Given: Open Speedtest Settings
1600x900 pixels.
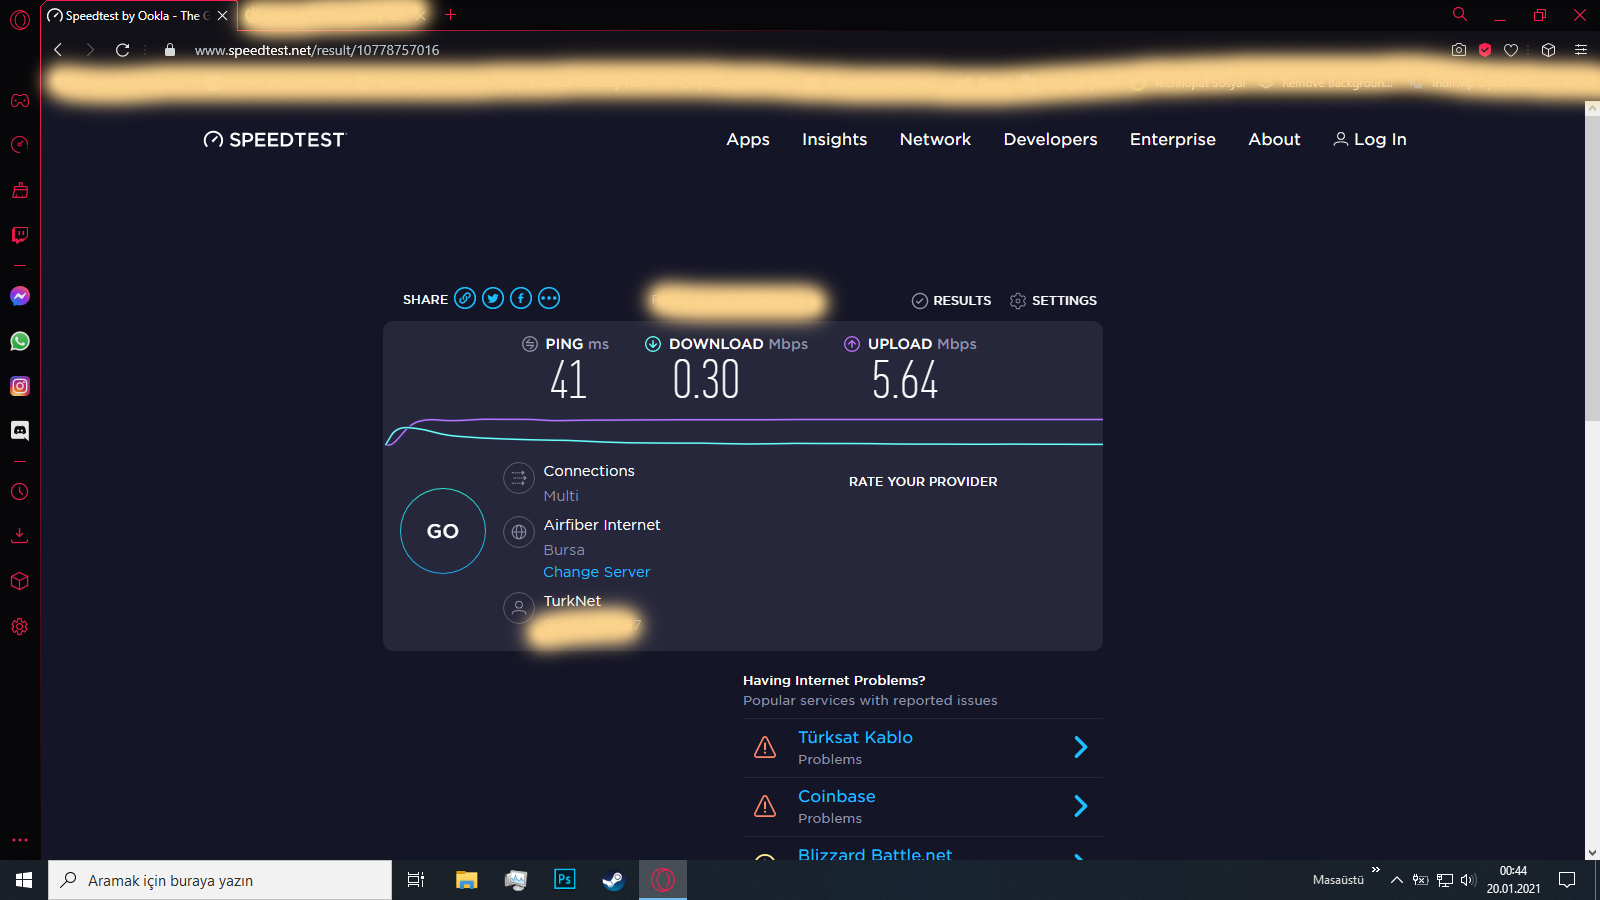Looking at the screenshot, I should pos(1053,301).
